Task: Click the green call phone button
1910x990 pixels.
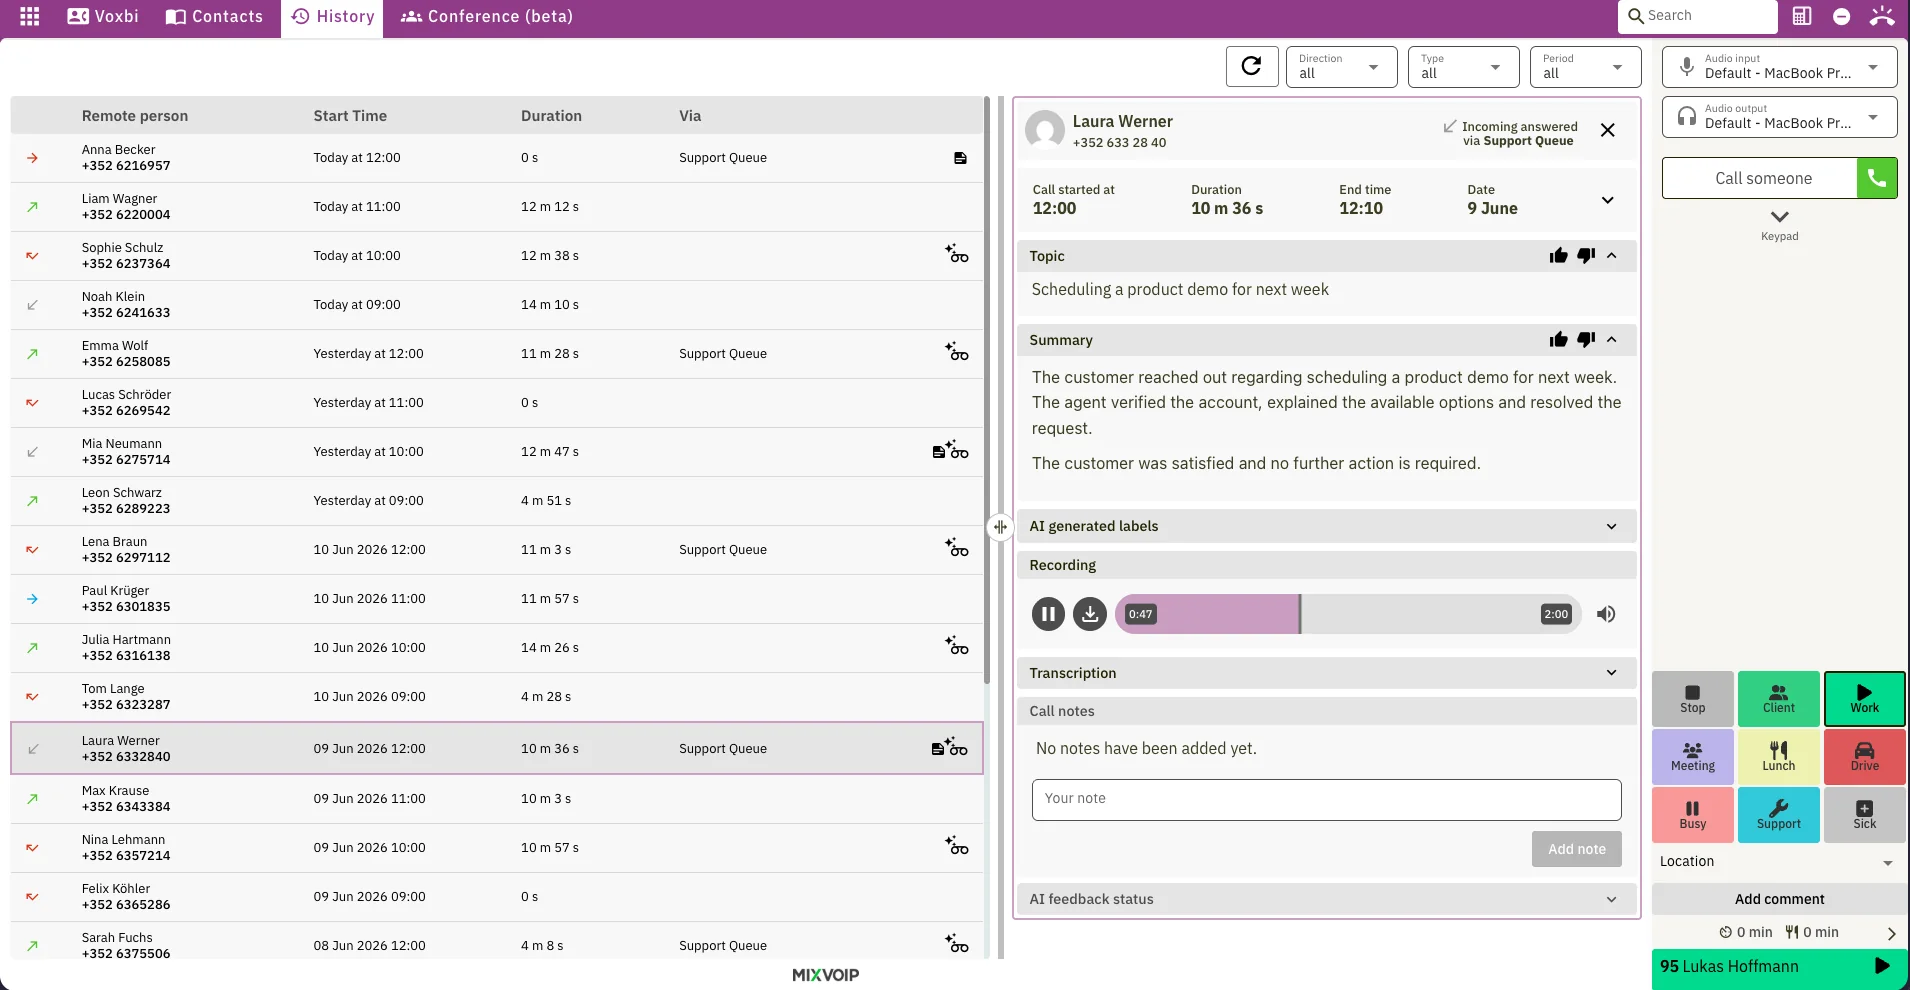Action: pos(1877,178)
